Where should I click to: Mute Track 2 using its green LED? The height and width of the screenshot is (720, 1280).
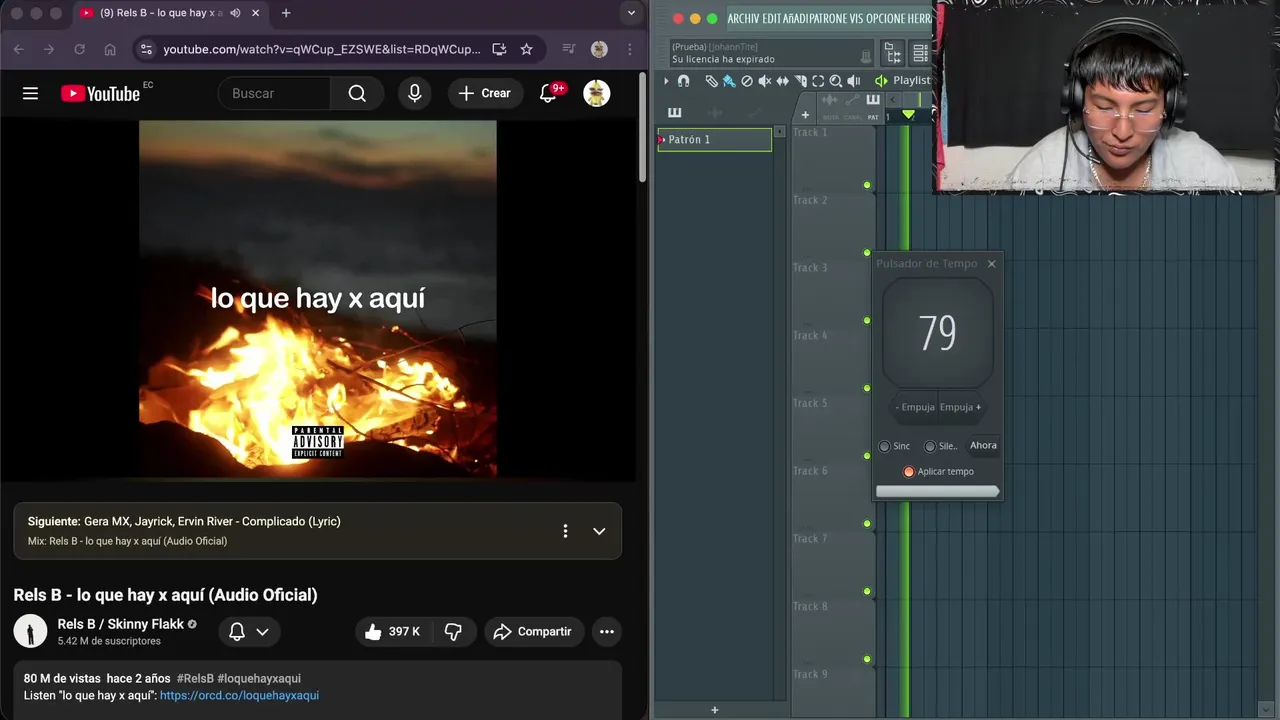[x=867, y=253]
